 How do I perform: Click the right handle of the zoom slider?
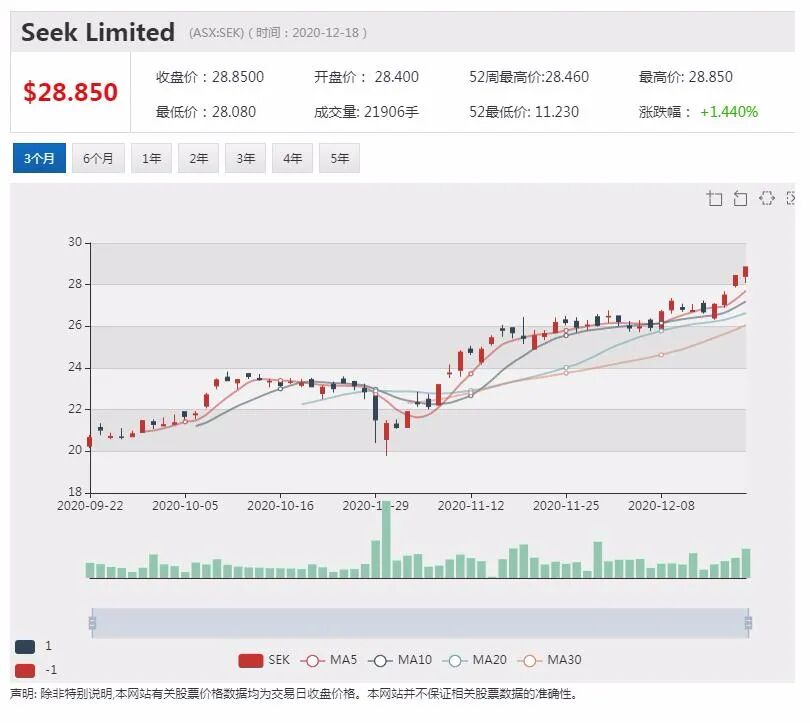(x=748, y=623)
